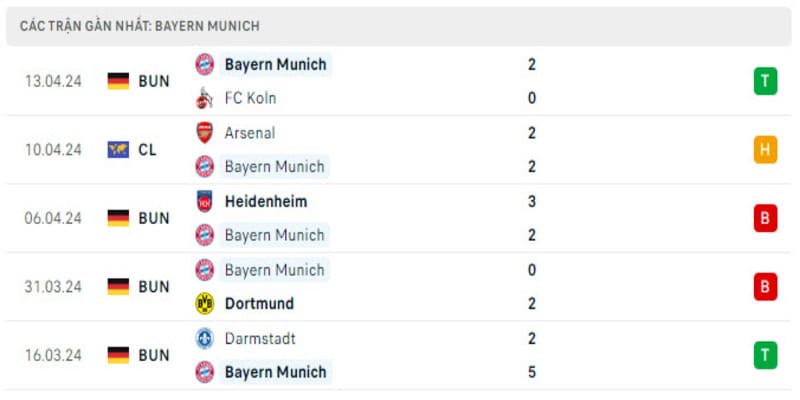
Task: Click red B badge for Dortmund match
Action: point(765,286)
